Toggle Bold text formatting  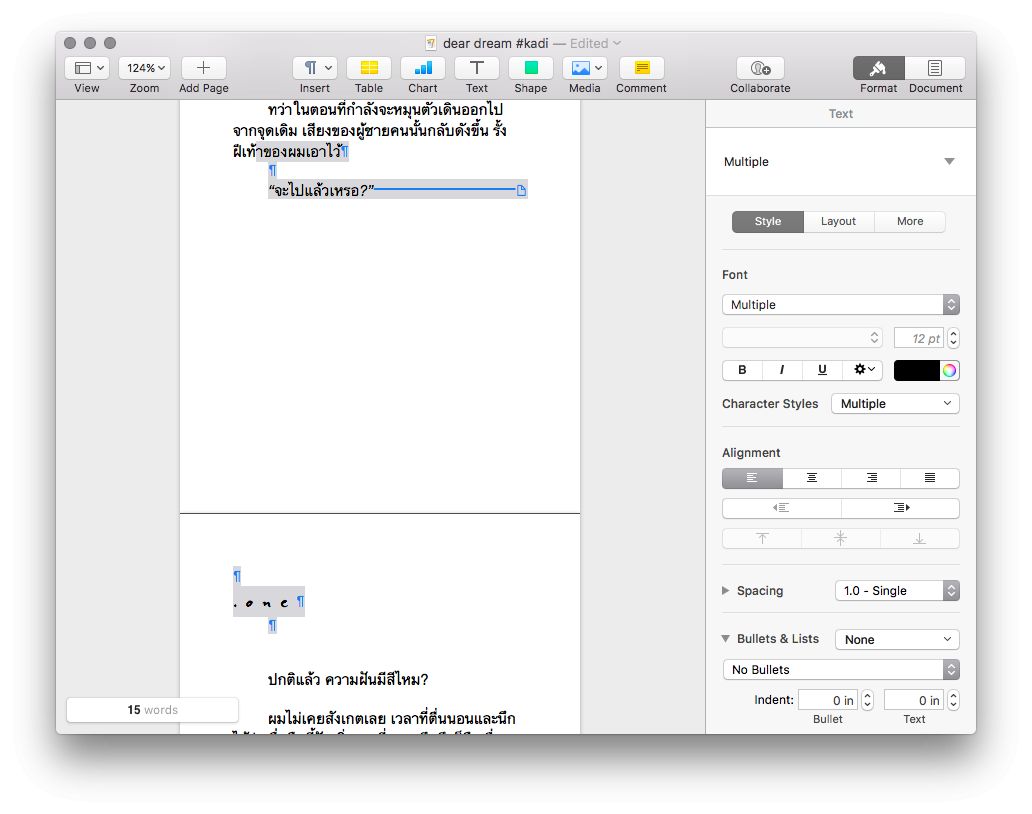(x=742, y=370)
